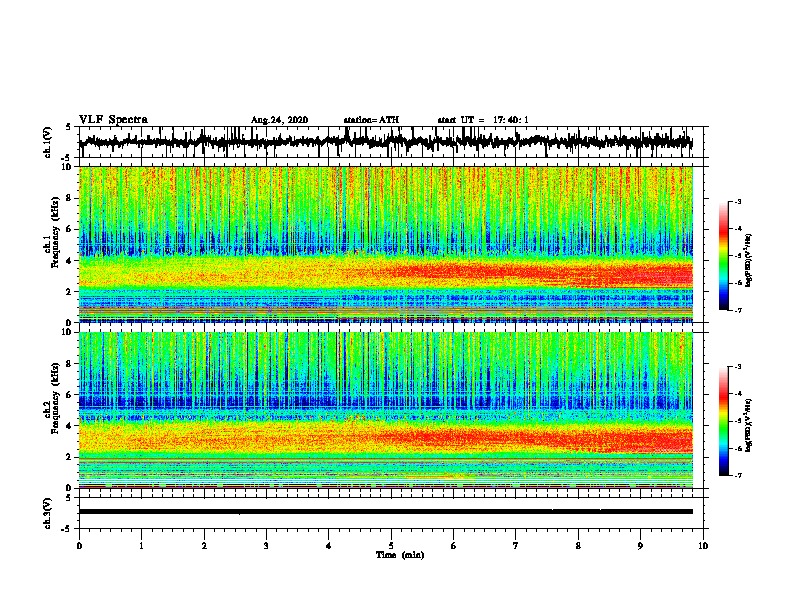Click time axis tick label "7"

point(516,546)
